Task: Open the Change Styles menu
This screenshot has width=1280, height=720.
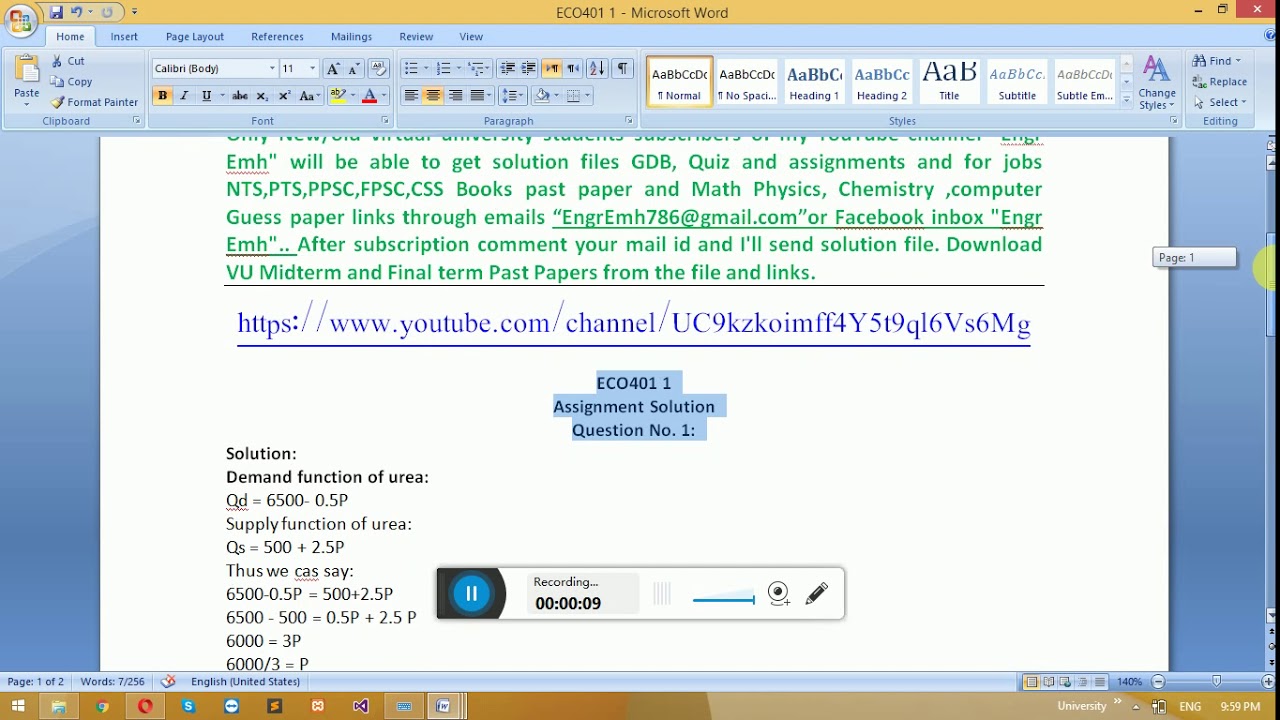Action: (1157, 82)
